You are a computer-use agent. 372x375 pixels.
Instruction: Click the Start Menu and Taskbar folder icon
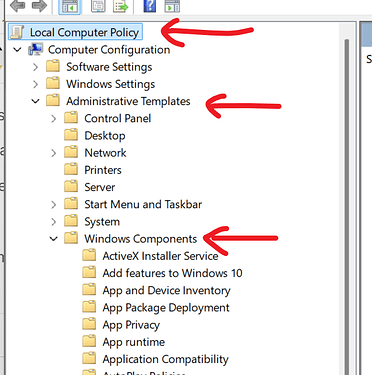(71, 204)
